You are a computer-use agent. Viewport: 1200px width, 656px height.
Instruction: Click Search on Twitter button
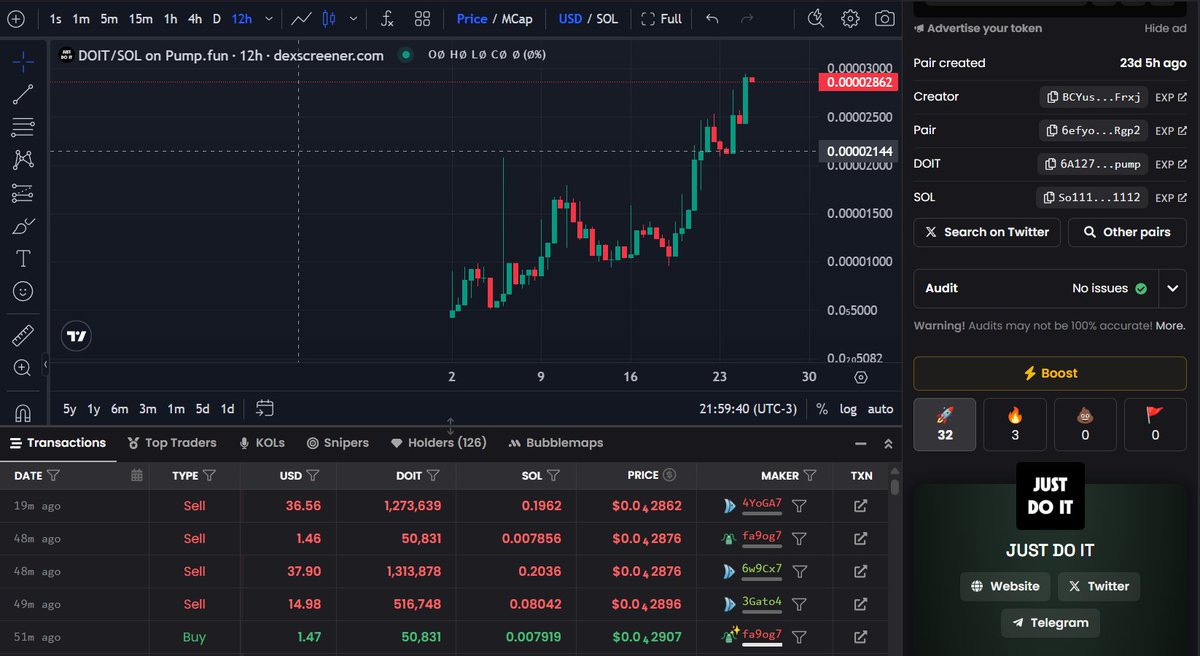pos(987,232)
